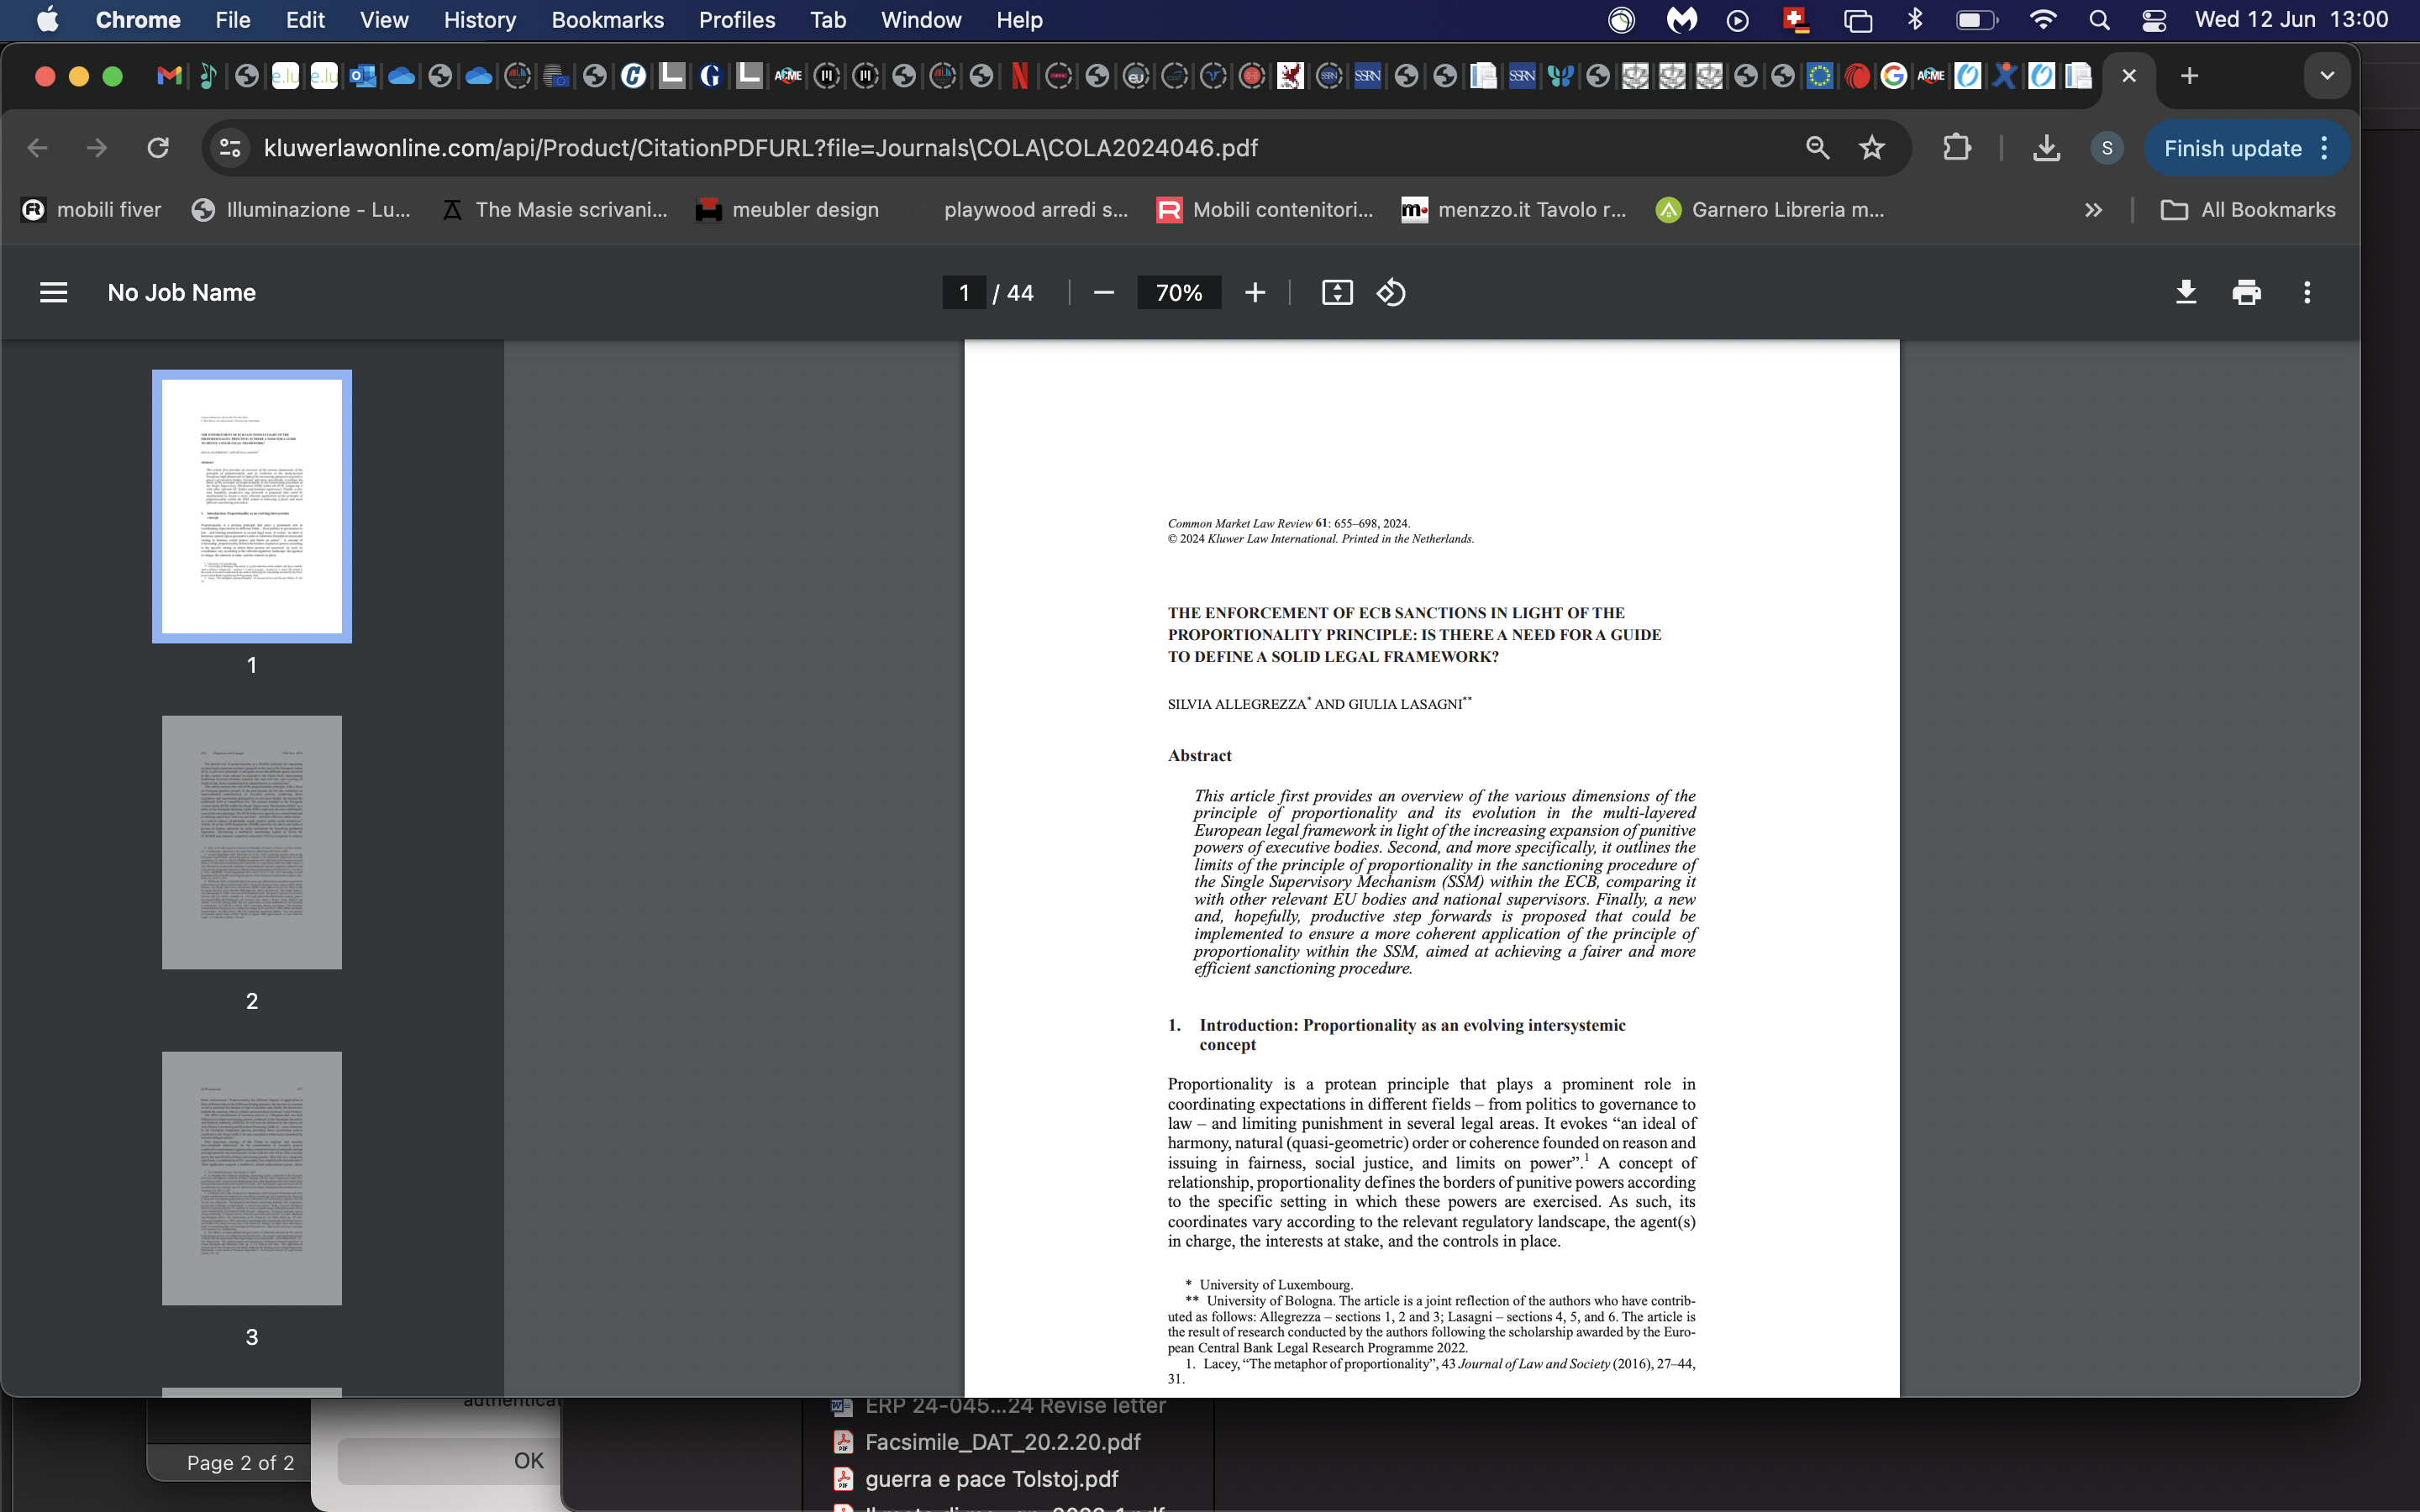Open the All Bookmarks folder
This screenshot has width=2420, height=1512.
click(2248, 210)
